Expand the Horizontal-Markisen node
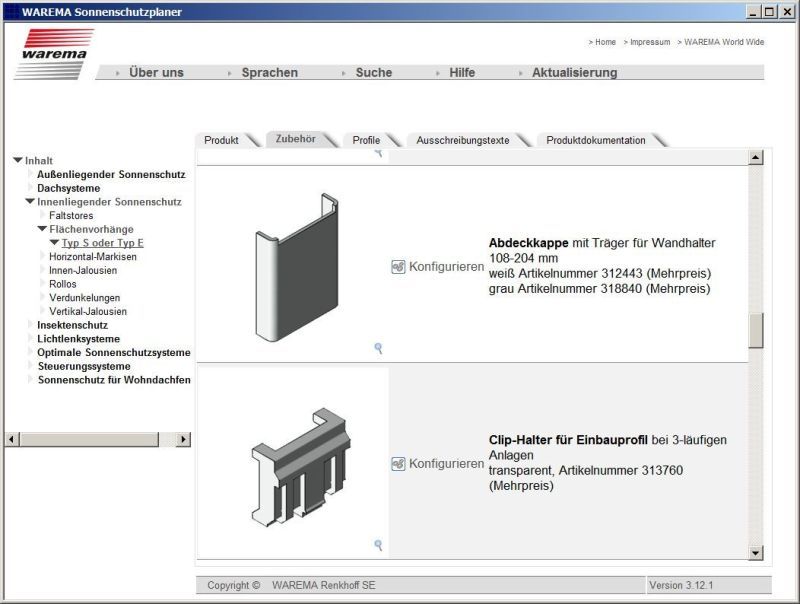The width and height of the screenshot is (800, 604). (43, 256)
